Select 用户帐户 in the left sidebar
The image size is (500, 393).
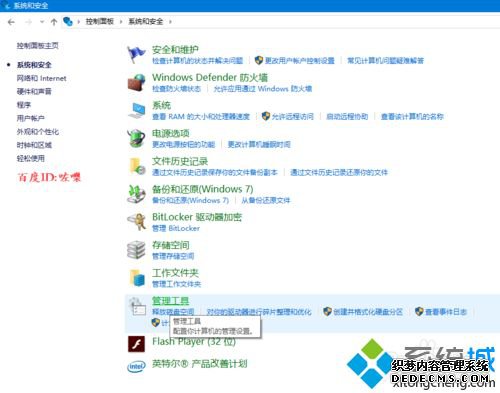(x=31, y=118)
